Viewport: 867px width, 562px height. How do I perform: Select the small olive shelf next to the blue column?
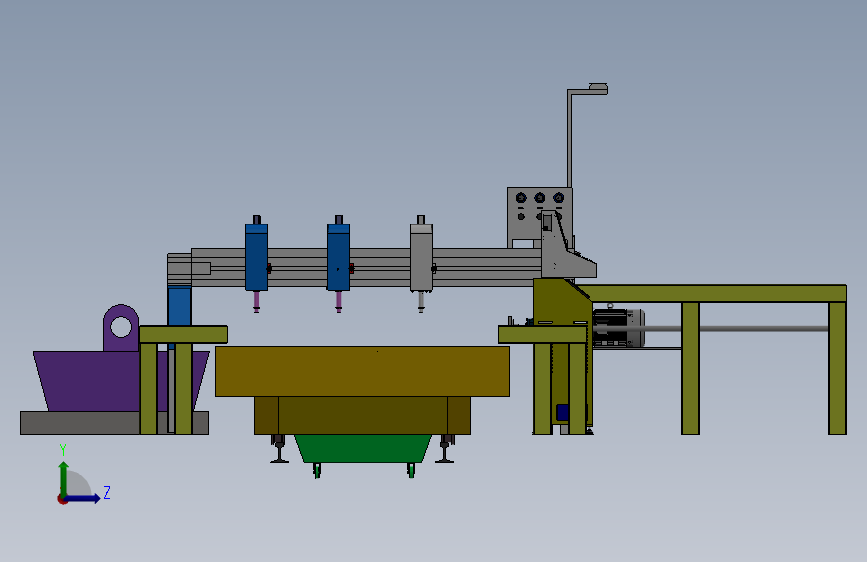(x=184, y=334)
